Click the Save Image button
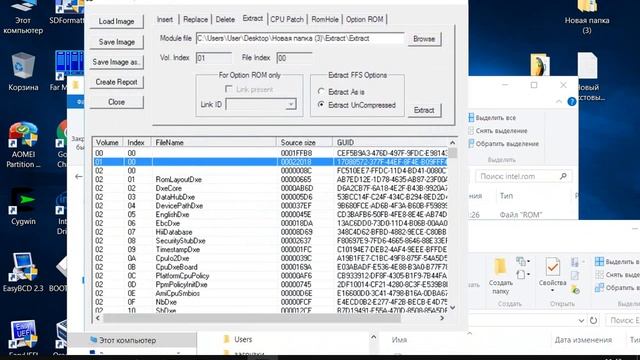 116,42
